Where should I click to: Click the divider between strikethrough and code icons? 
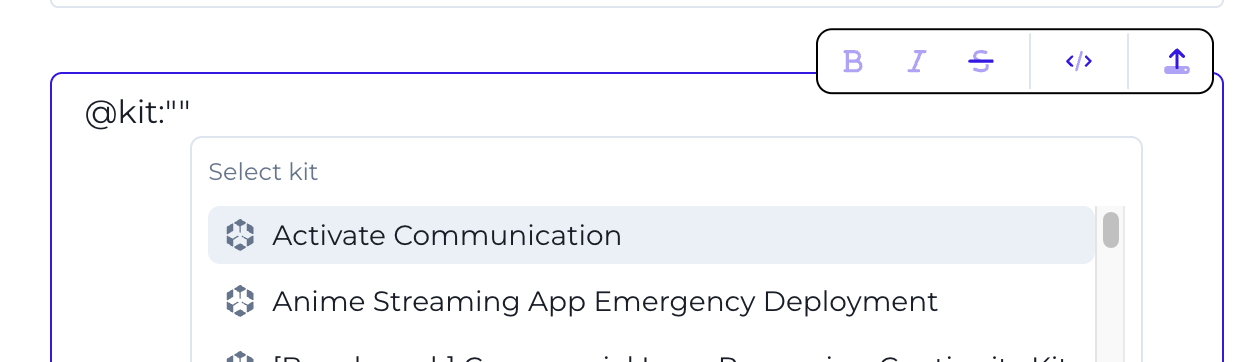(1030, 62)
